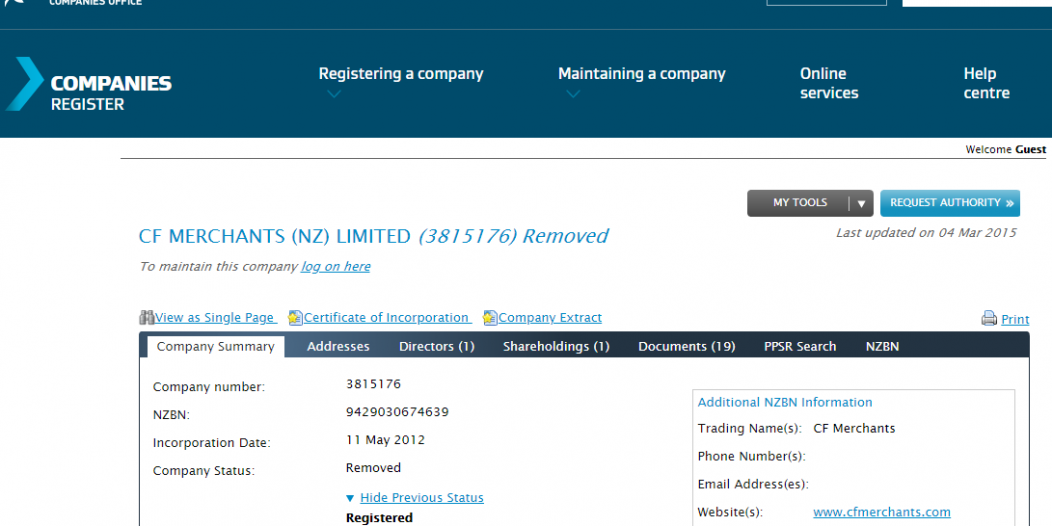
Task: Select the Shareholdings (1) tab
Action: 556,347
